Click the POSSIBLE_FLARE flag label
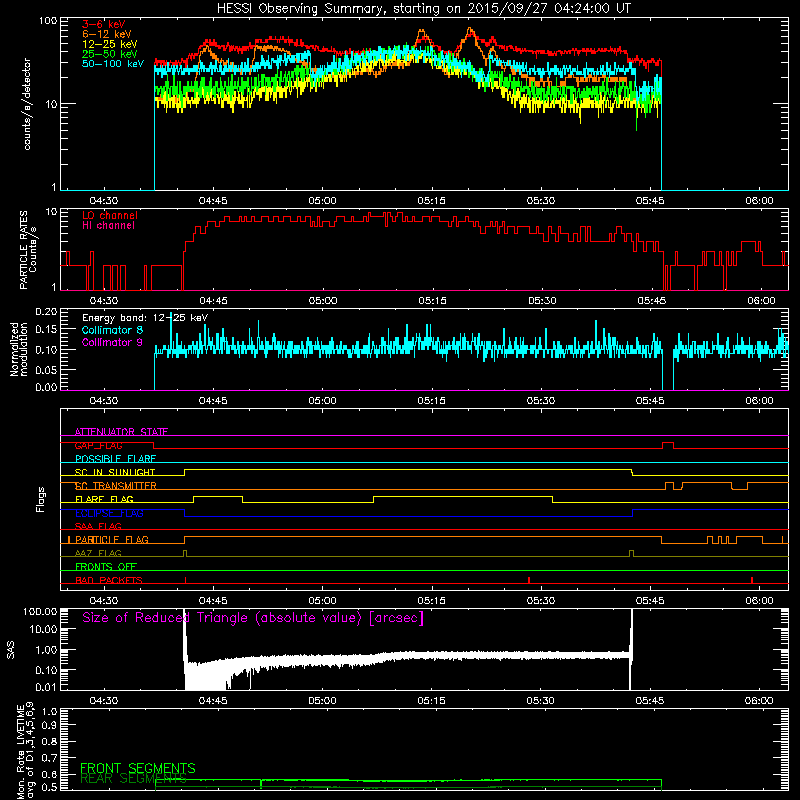 (115, 459)
